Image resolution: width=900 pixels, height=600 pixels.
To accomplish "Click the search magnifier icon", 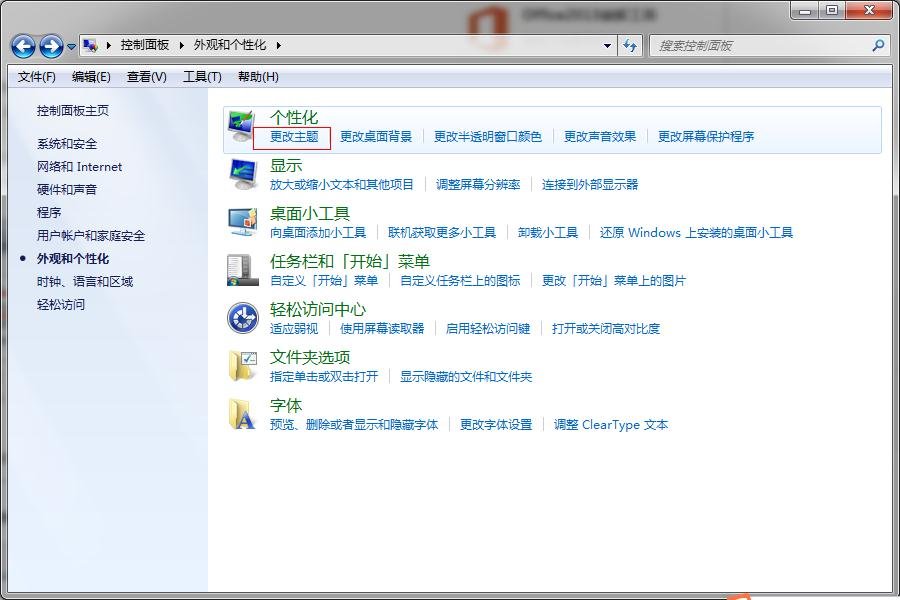I will pyautogui.click(x=876, y=45).
